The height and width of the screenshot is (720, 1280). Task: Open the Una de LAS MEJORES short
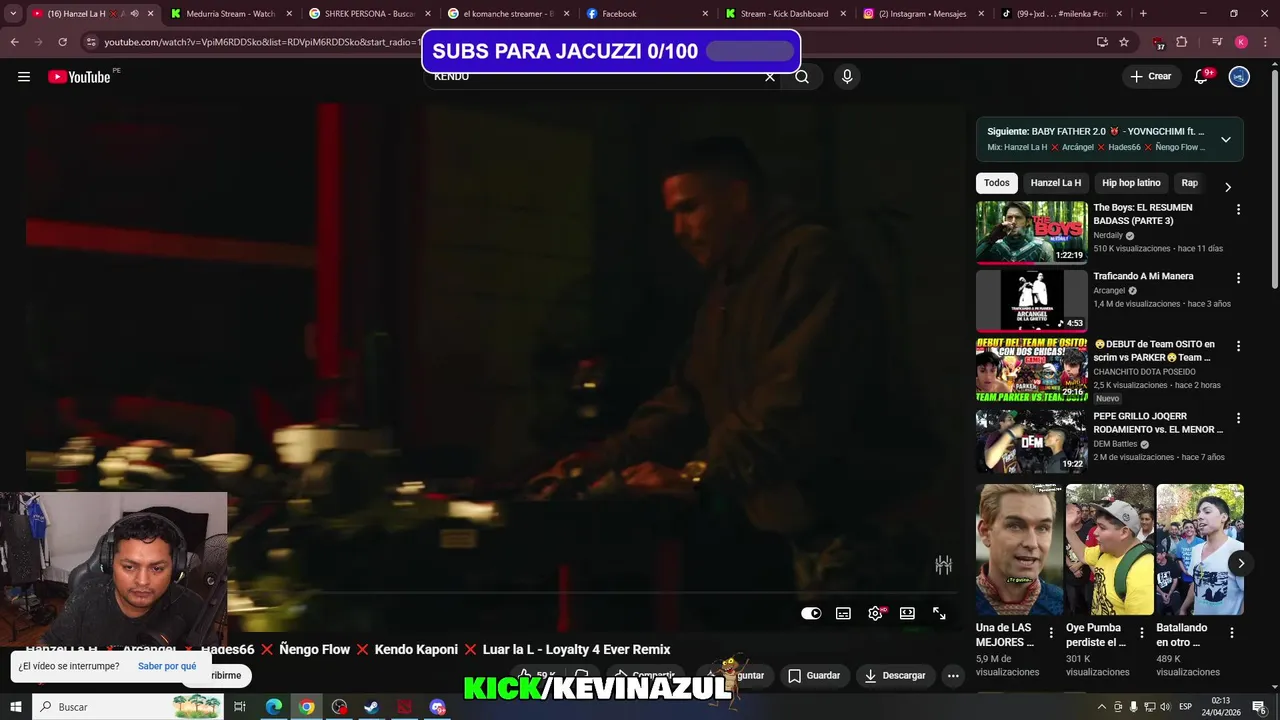pyautogui.click(x=1020, y=550)
